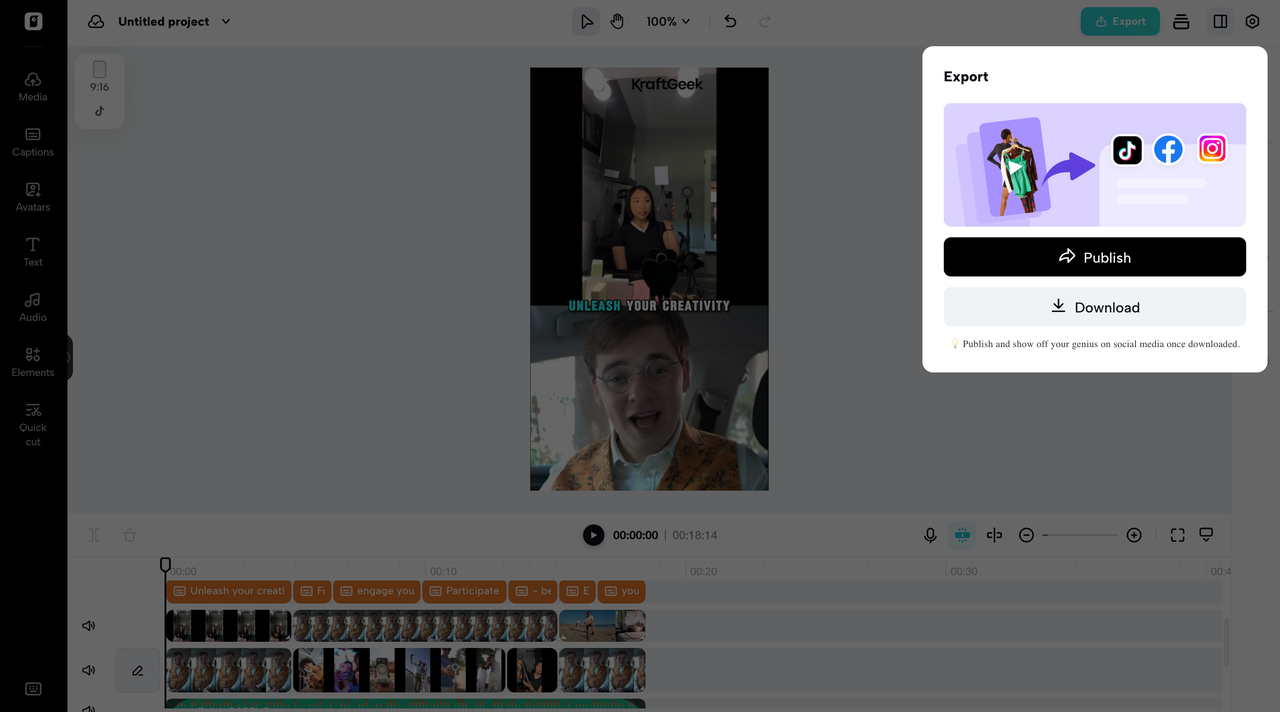
Task: Select the Hand pan tool
Action: point(617,21)
